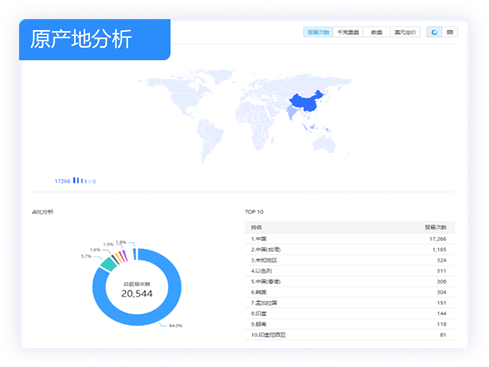
Task: Switch to the donut chart view icon
Action: tap(434, 32)
